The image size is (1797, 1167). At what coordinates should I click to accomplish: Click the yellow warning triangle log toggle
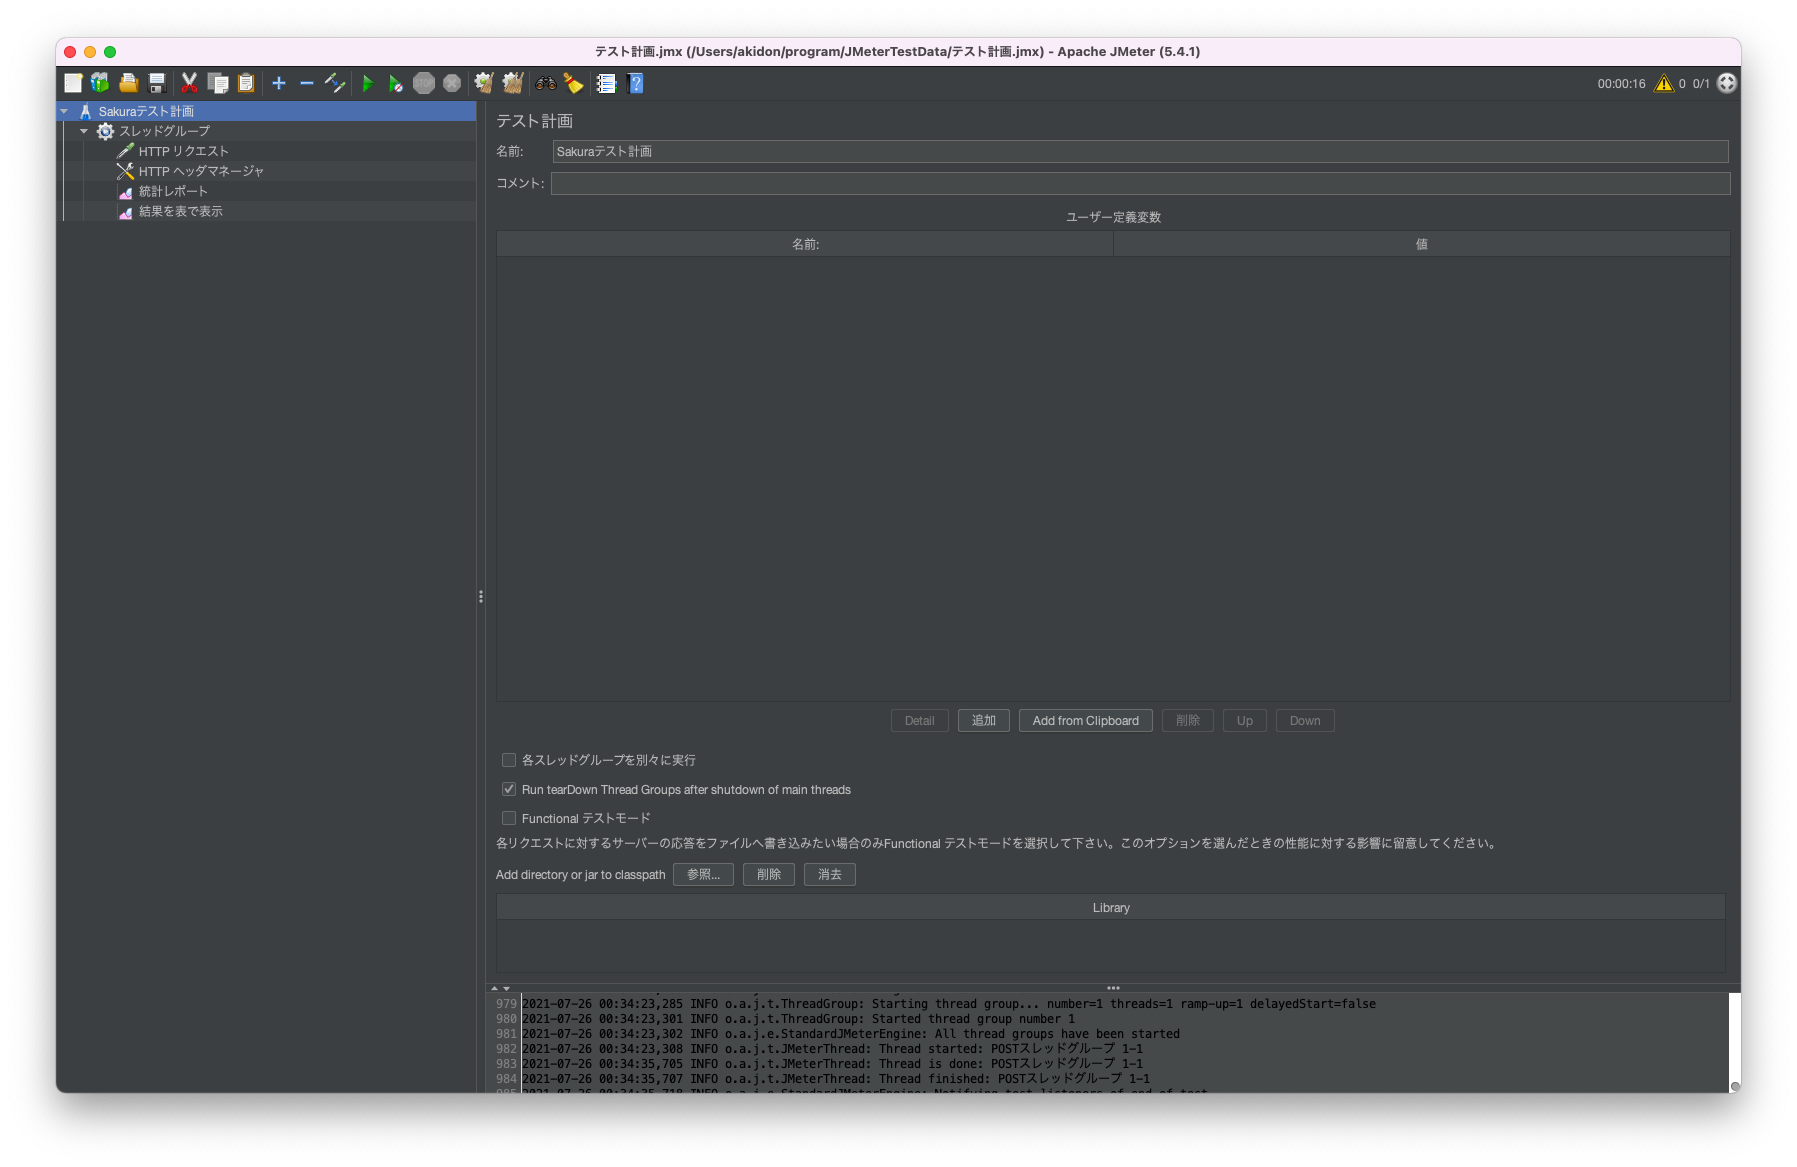[1664, 83]
